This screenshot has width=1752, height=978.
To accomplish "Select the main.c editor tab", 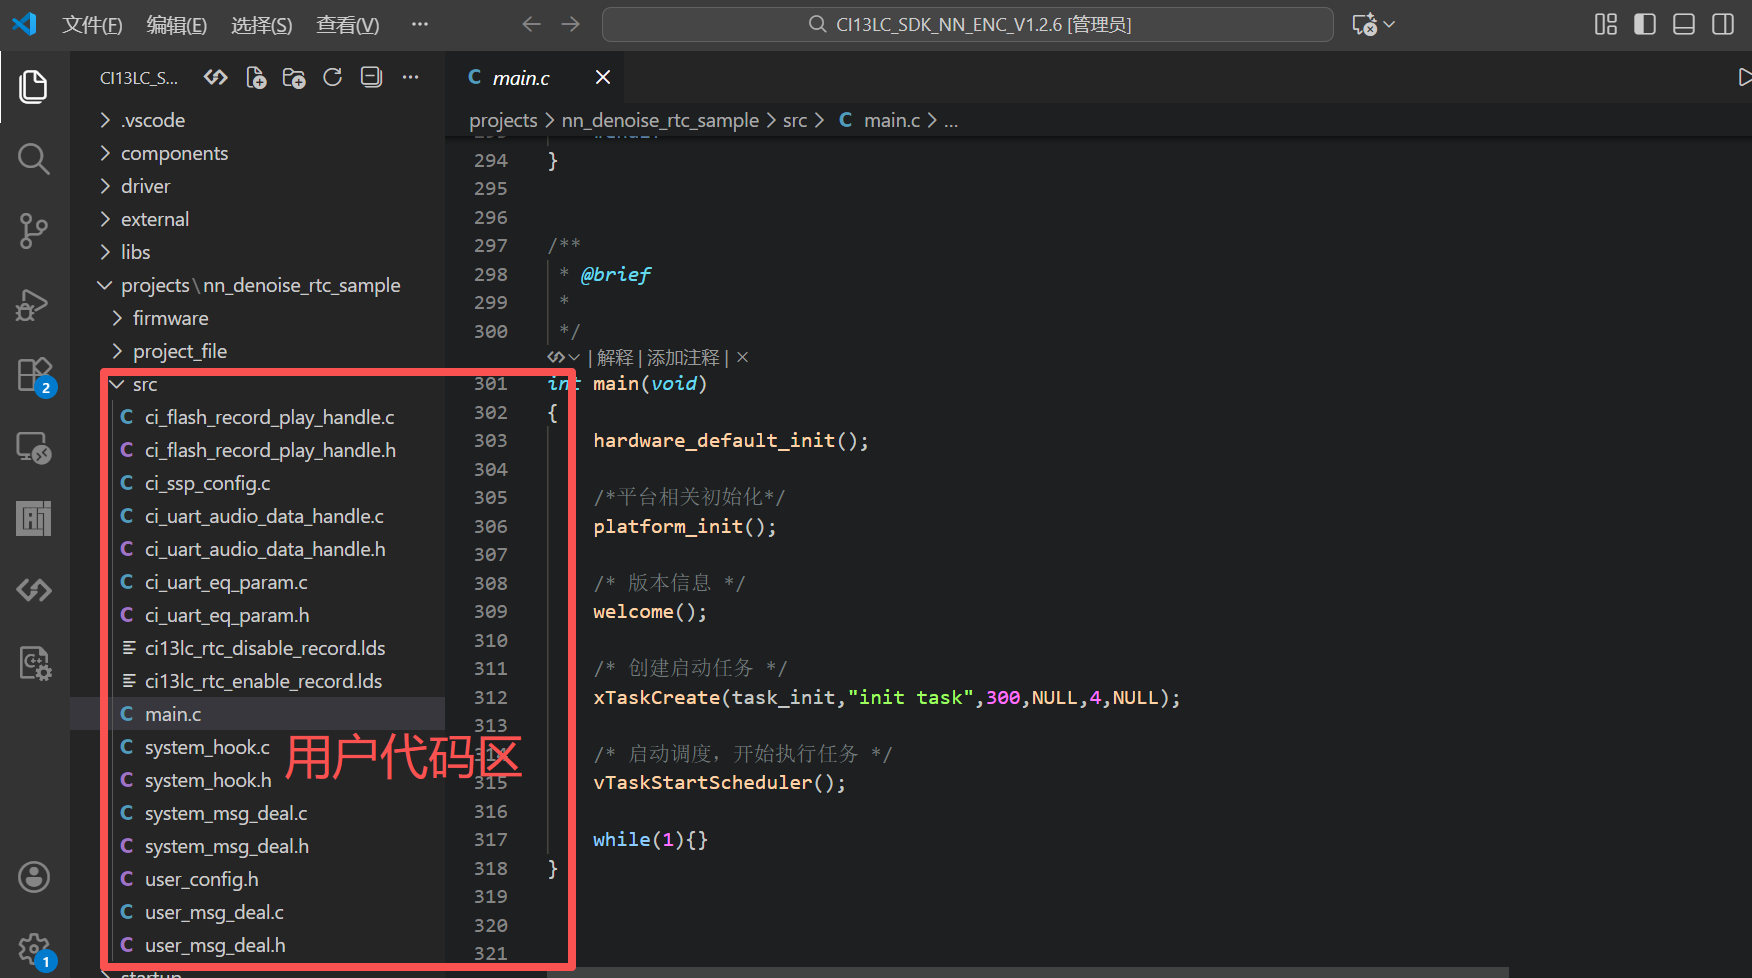I will [520, 78].
